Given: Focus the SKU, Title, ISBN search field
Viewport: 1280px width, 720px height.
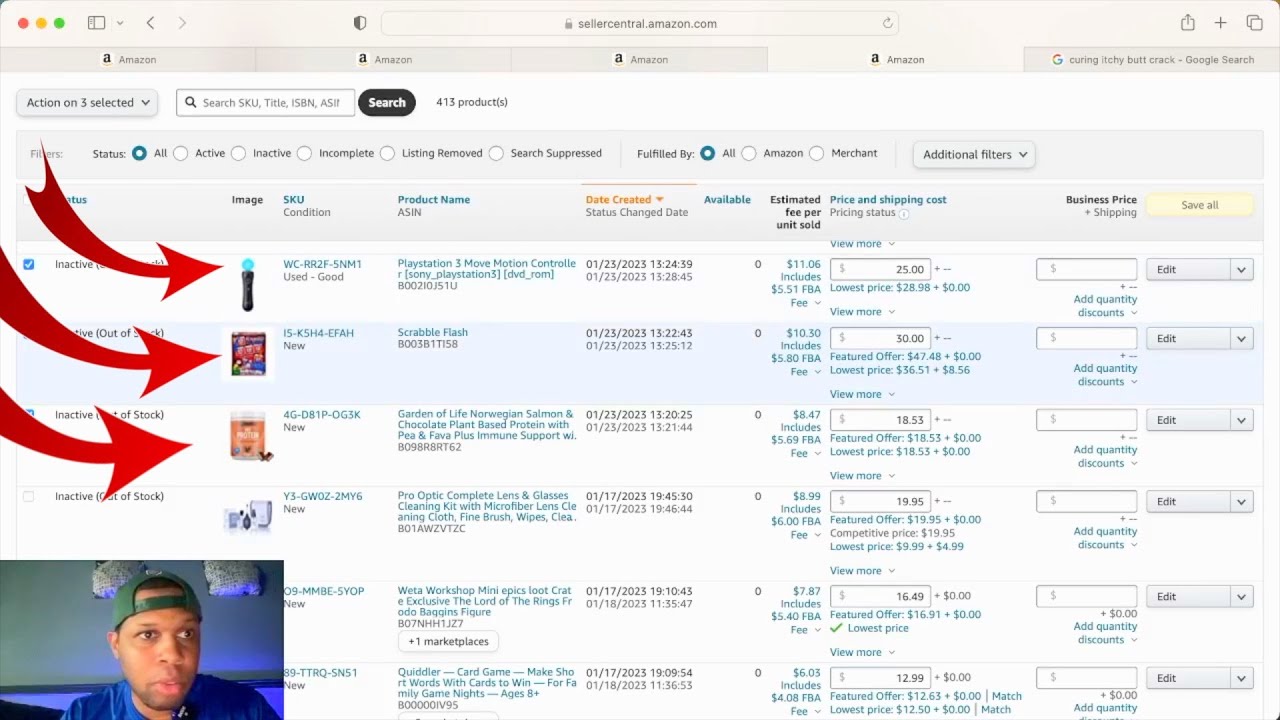Looking at the screenshot, I should click(x=266, y=102).
